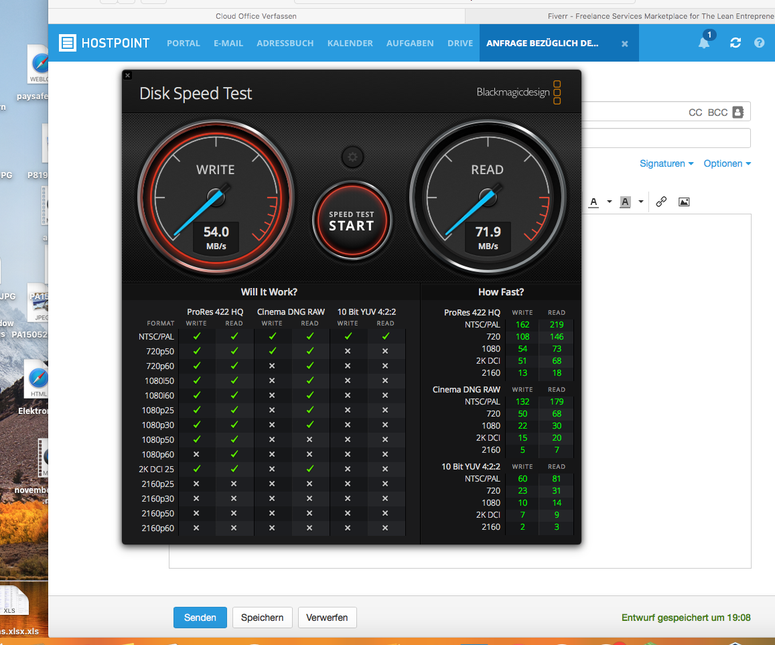Click CC to add recipients
Image resolution: width=775 pixels, height=645 pixels.
[x=695, y=112]
